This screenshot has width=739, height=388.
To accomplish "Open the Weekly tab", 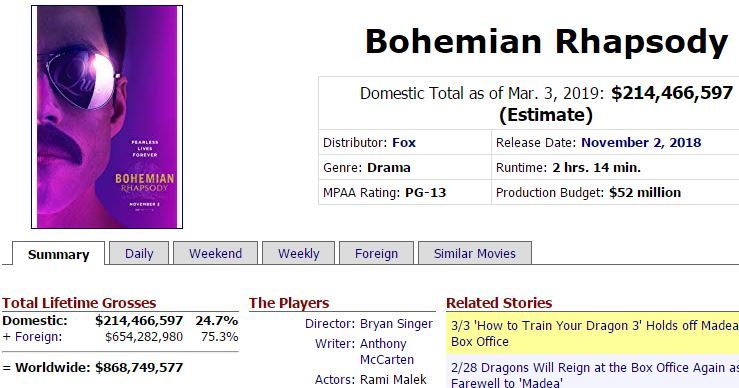I will click(298, 253).
